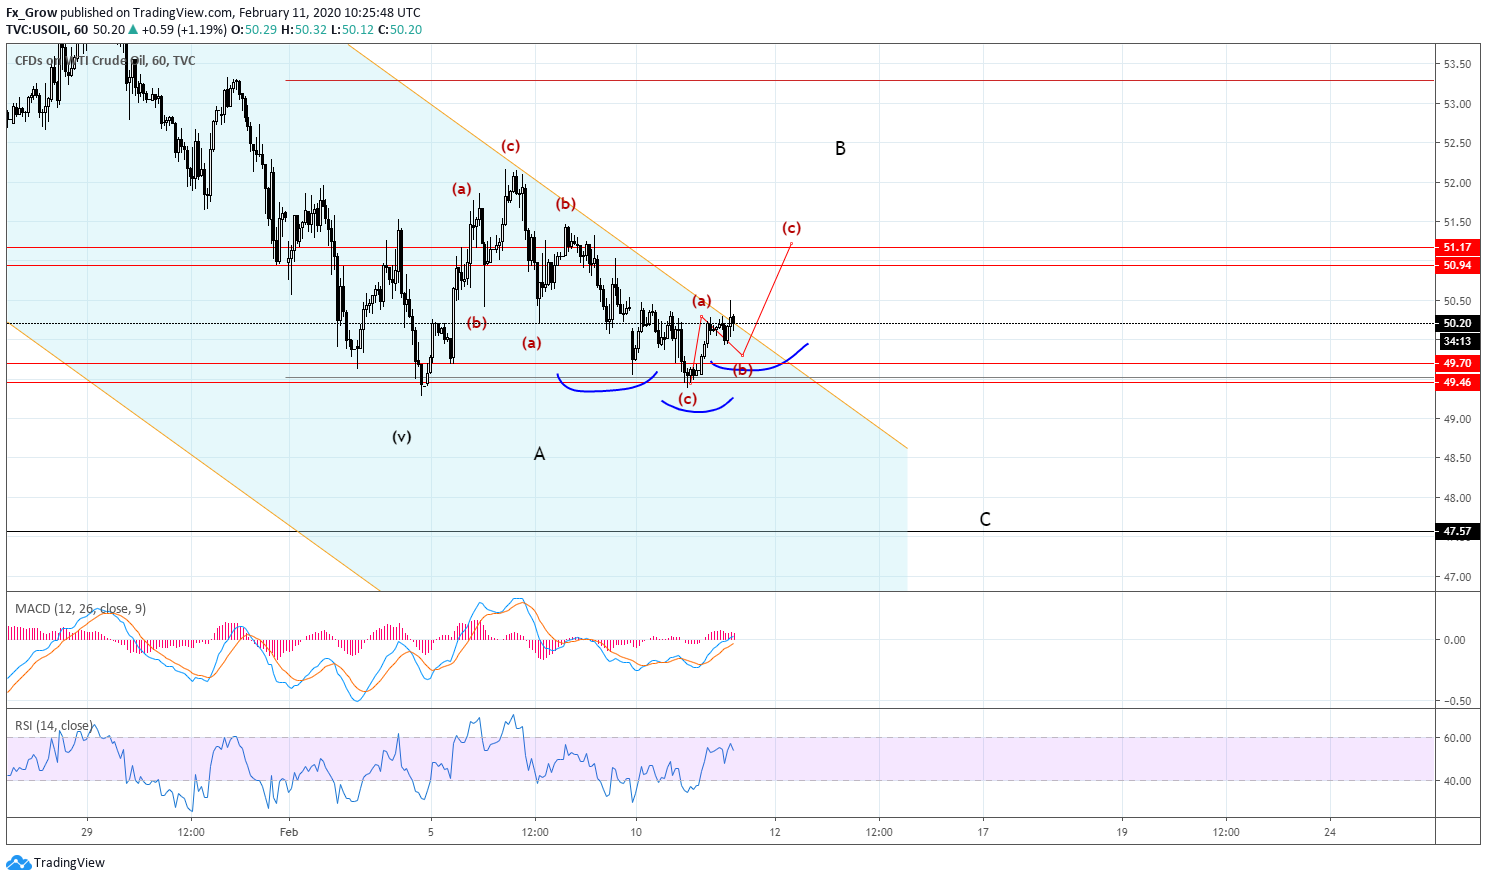1487x881 pixels.
Task: Click the red 50.94 price tag
Action: (1457, 265)
